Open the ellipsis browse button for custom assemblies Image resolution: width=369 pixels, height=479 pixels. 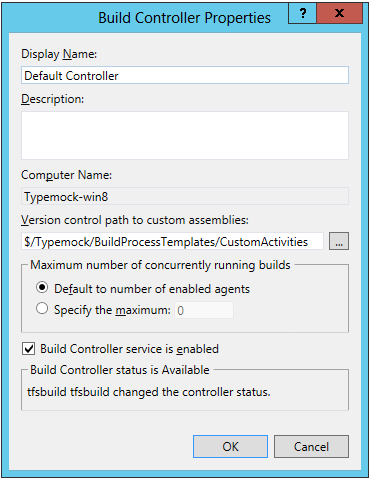coord(339,241)
